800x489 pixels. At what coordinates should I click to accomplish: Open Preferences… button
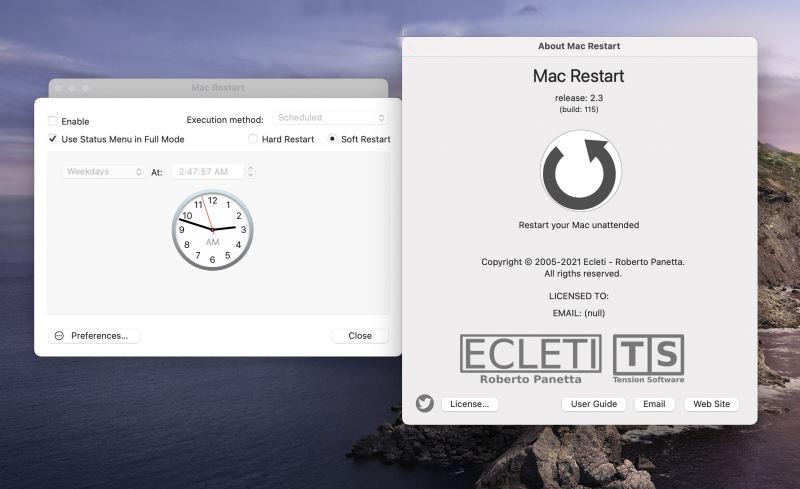point(94,335)
